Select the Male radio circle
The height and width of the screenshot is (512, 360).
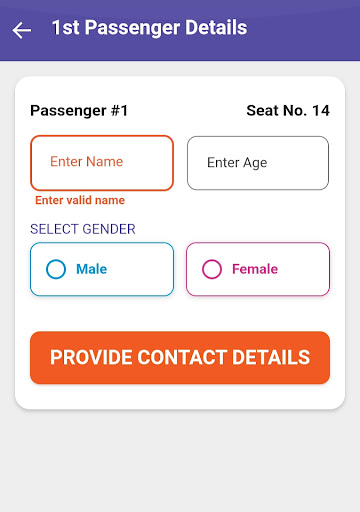56,269
